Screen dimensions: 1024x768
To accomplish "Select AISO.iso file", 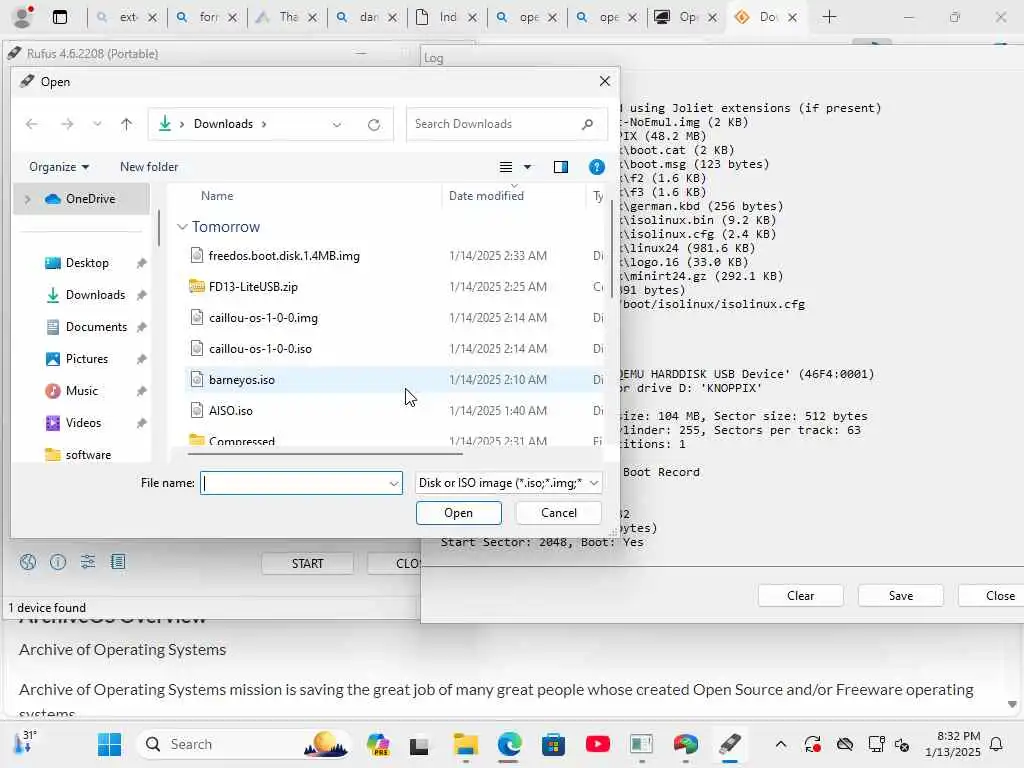I will (231, 411).
